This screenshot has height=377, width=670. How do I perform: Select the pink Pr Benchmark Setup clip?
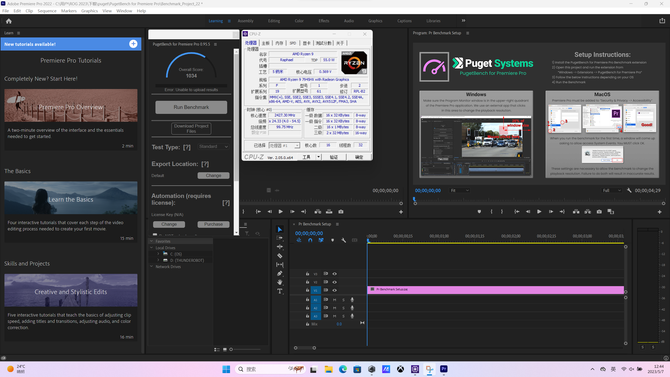(496, 290)
